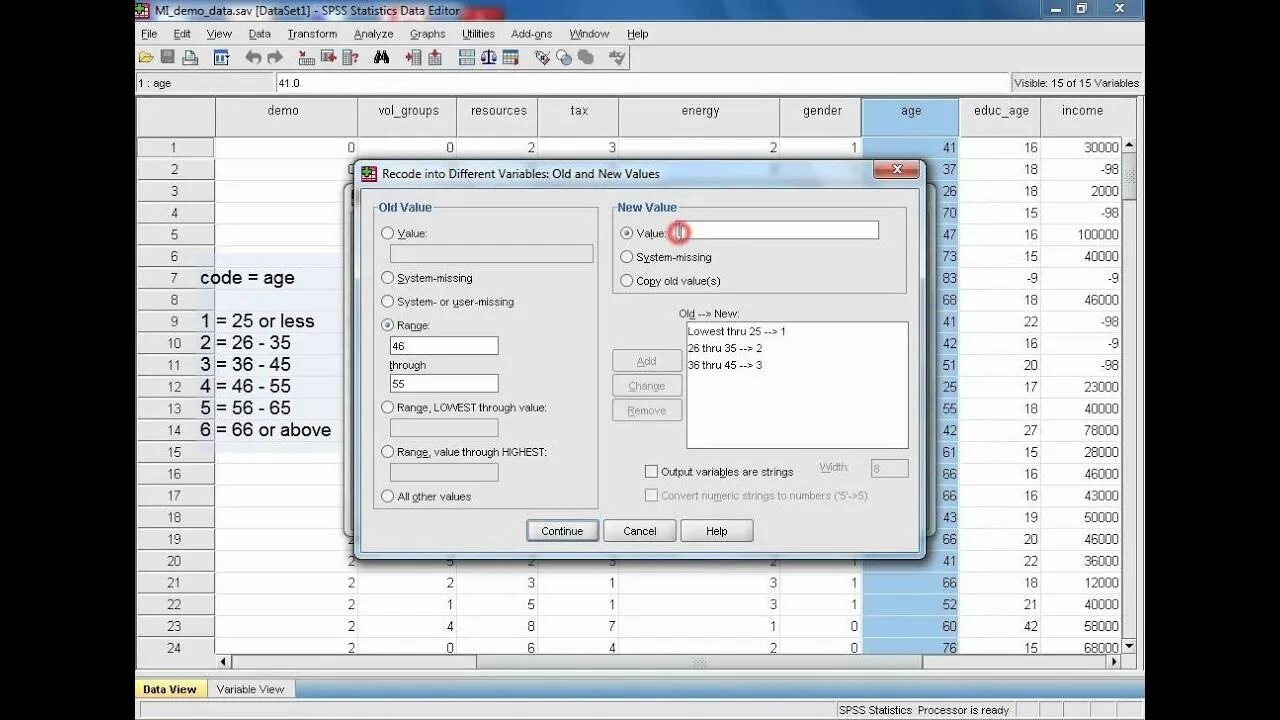
Task: Open the File menu
Action: click(149, 34)
